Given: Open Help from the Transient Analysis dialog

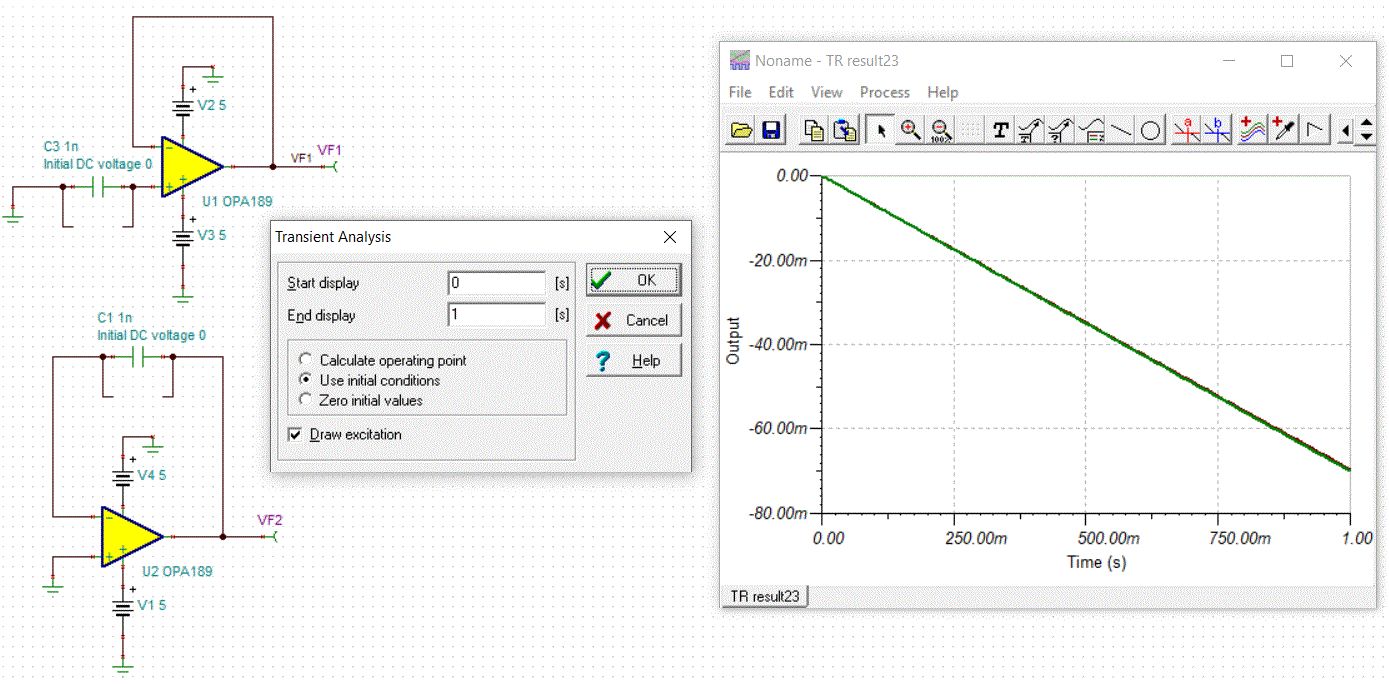Looking at the screenshot, I should click(x=634, y=360).
